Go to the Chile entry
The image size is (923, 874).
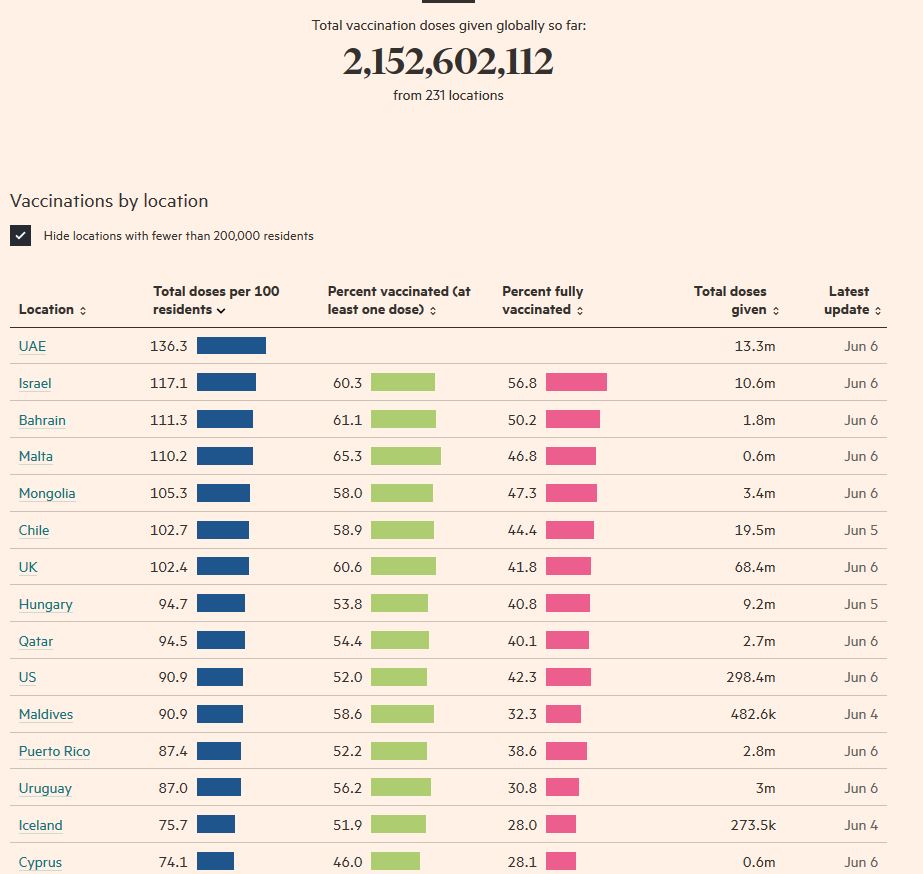[x=34, y=530]
